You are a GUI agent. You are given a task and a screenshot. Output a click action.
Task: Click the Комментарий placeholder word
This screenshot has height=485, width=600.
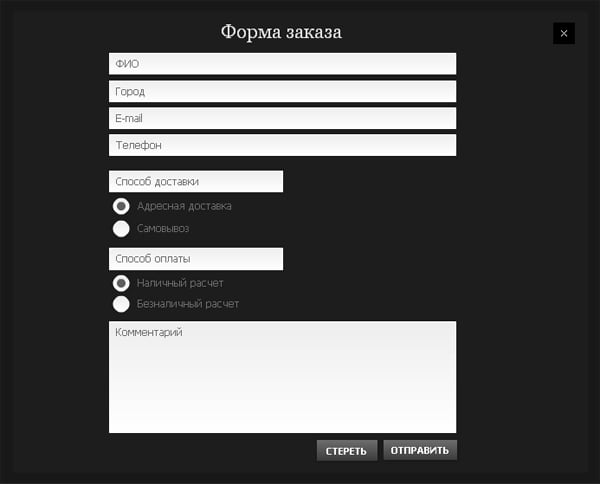(x=149, y=332)
